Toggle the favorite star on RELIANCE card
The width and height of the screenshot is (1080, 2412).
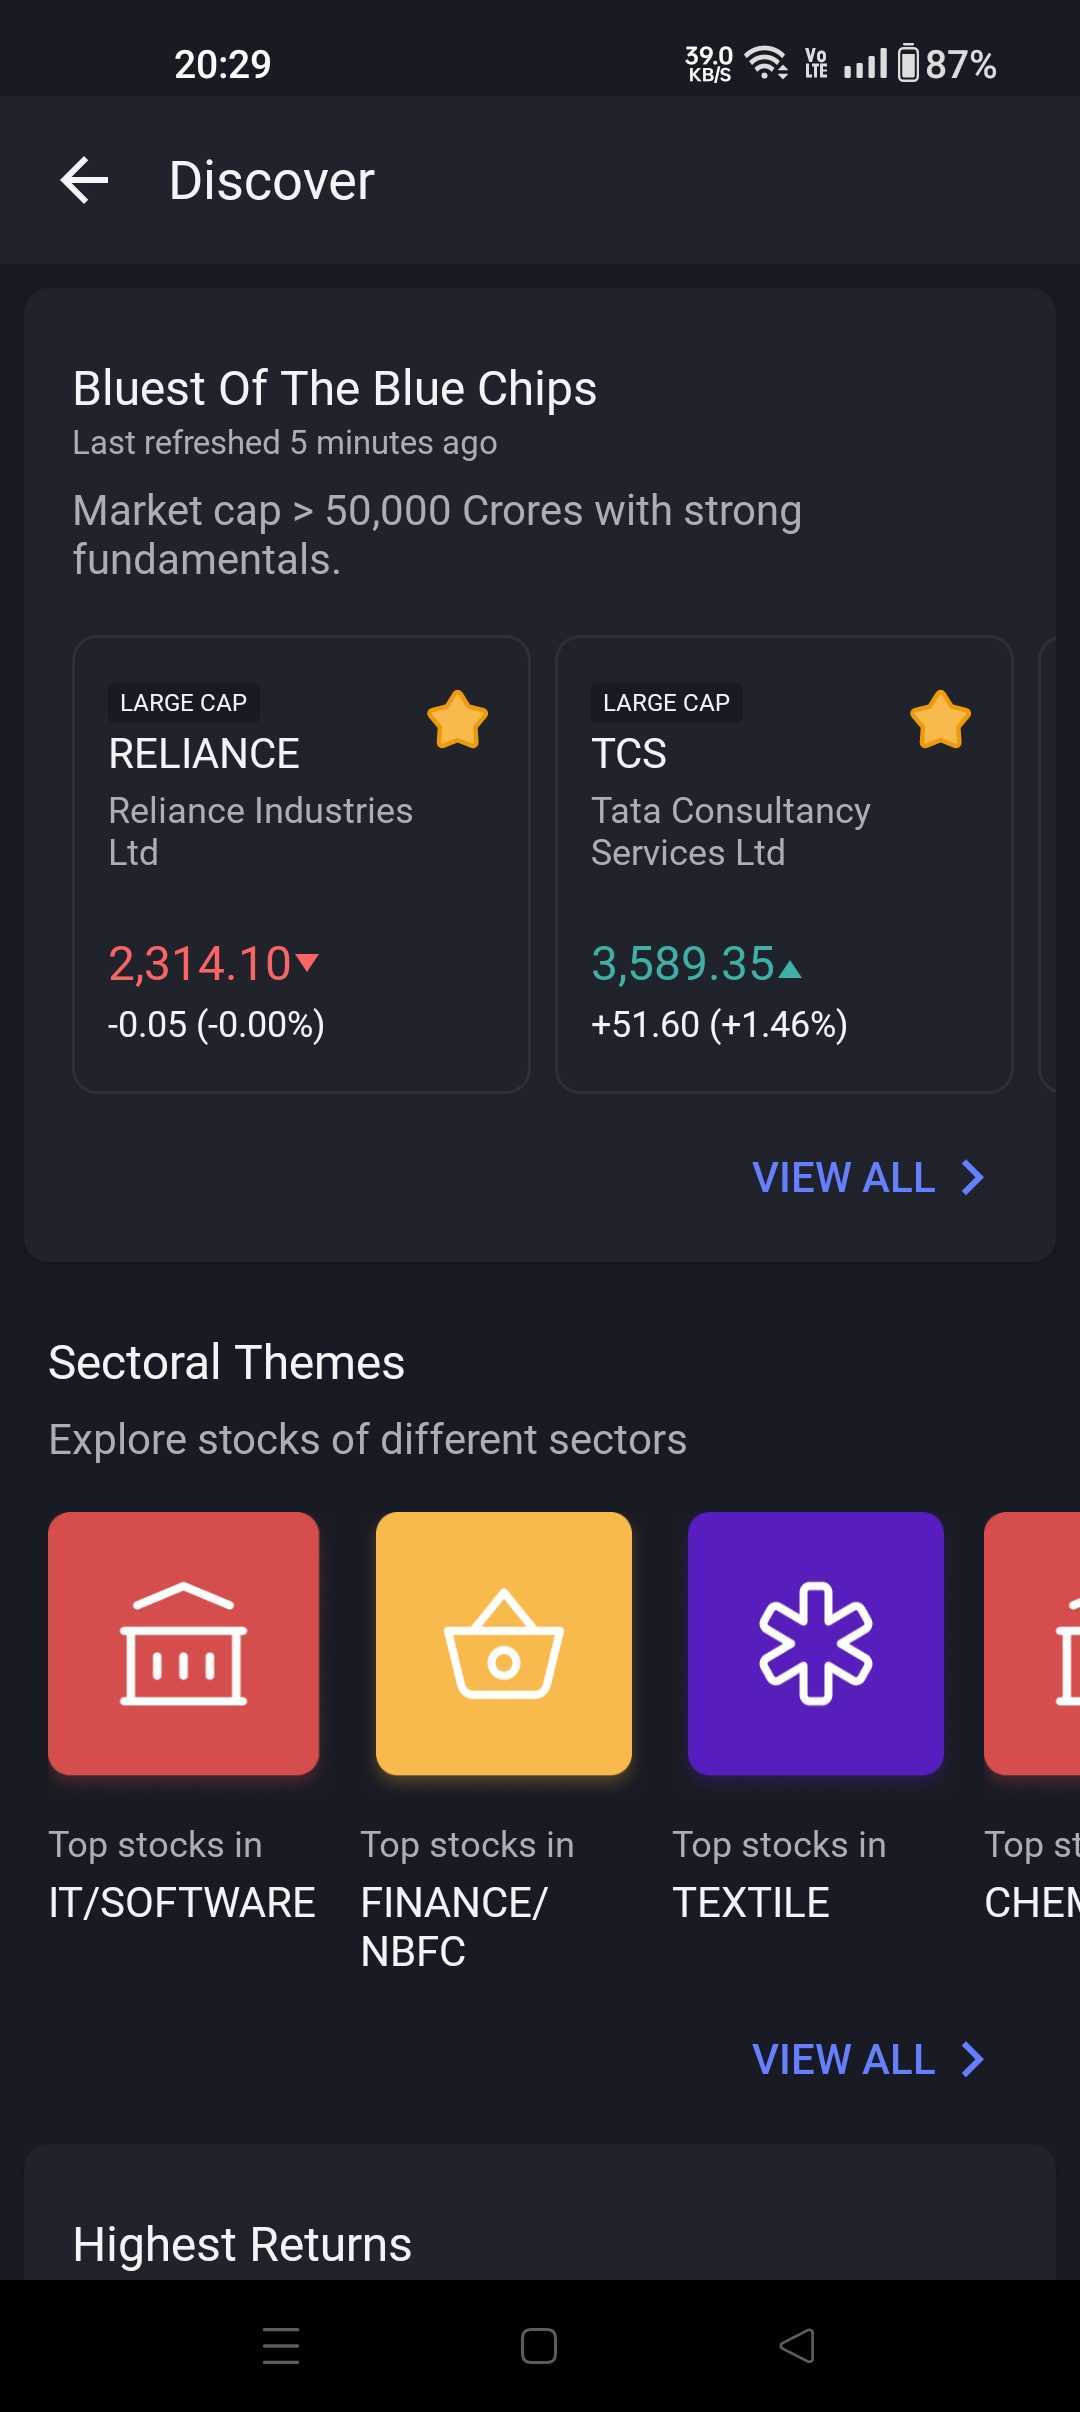pos(457,720)
